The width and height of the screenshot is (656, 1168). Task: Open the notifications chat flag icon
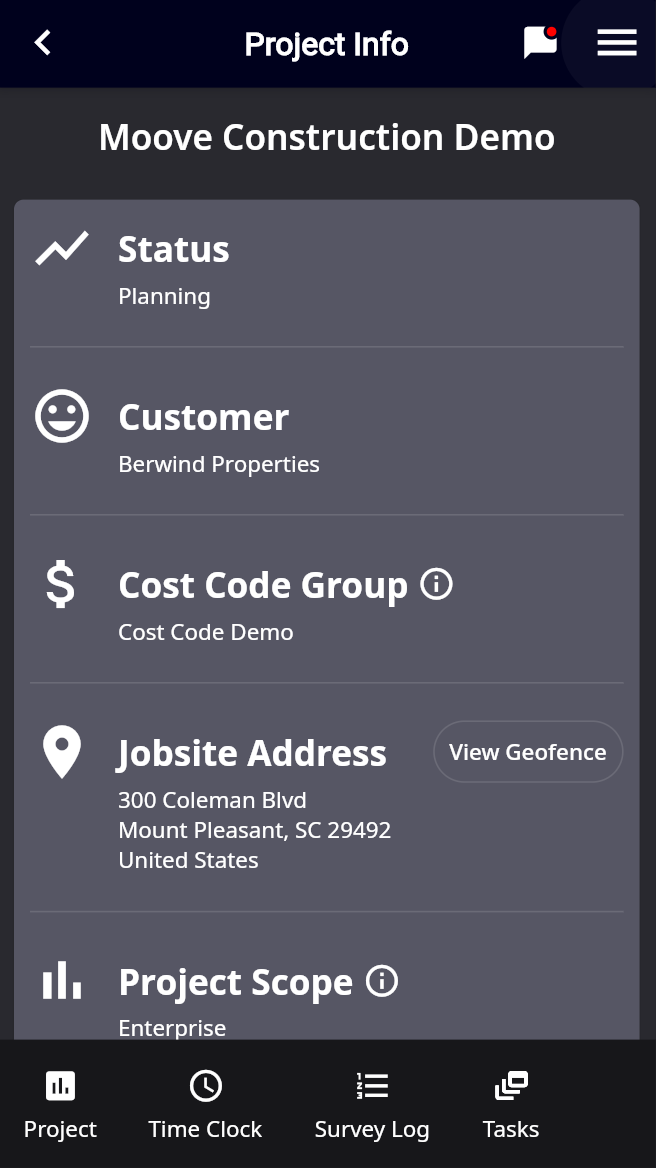[540, 43]
